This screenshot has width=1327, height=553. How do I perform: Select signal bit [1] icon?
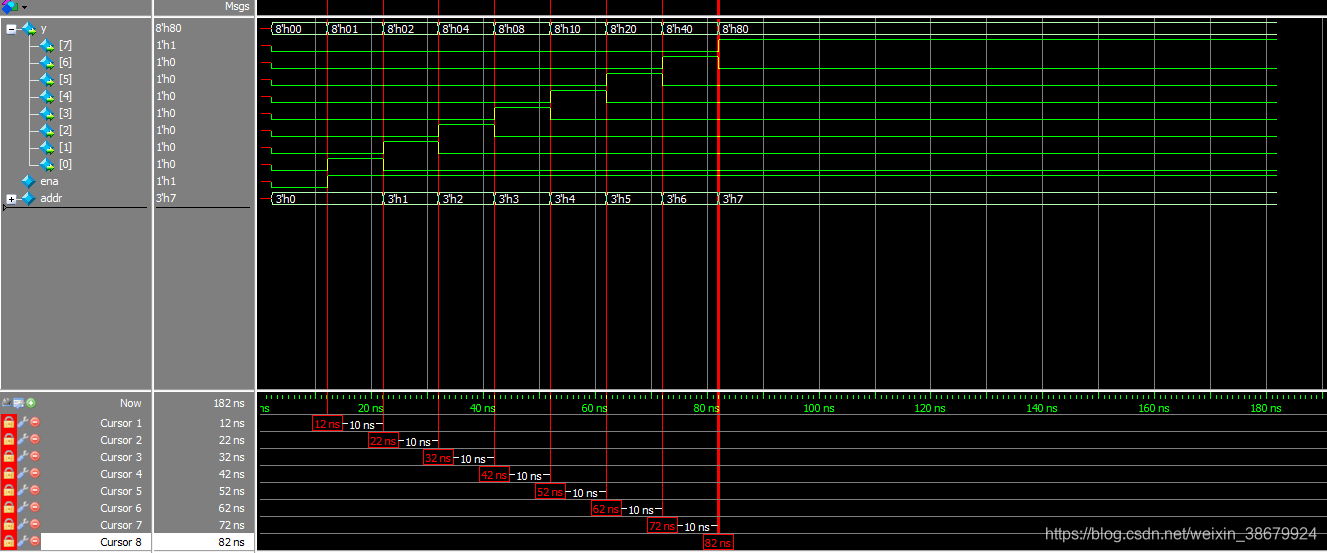coord(47,147)
